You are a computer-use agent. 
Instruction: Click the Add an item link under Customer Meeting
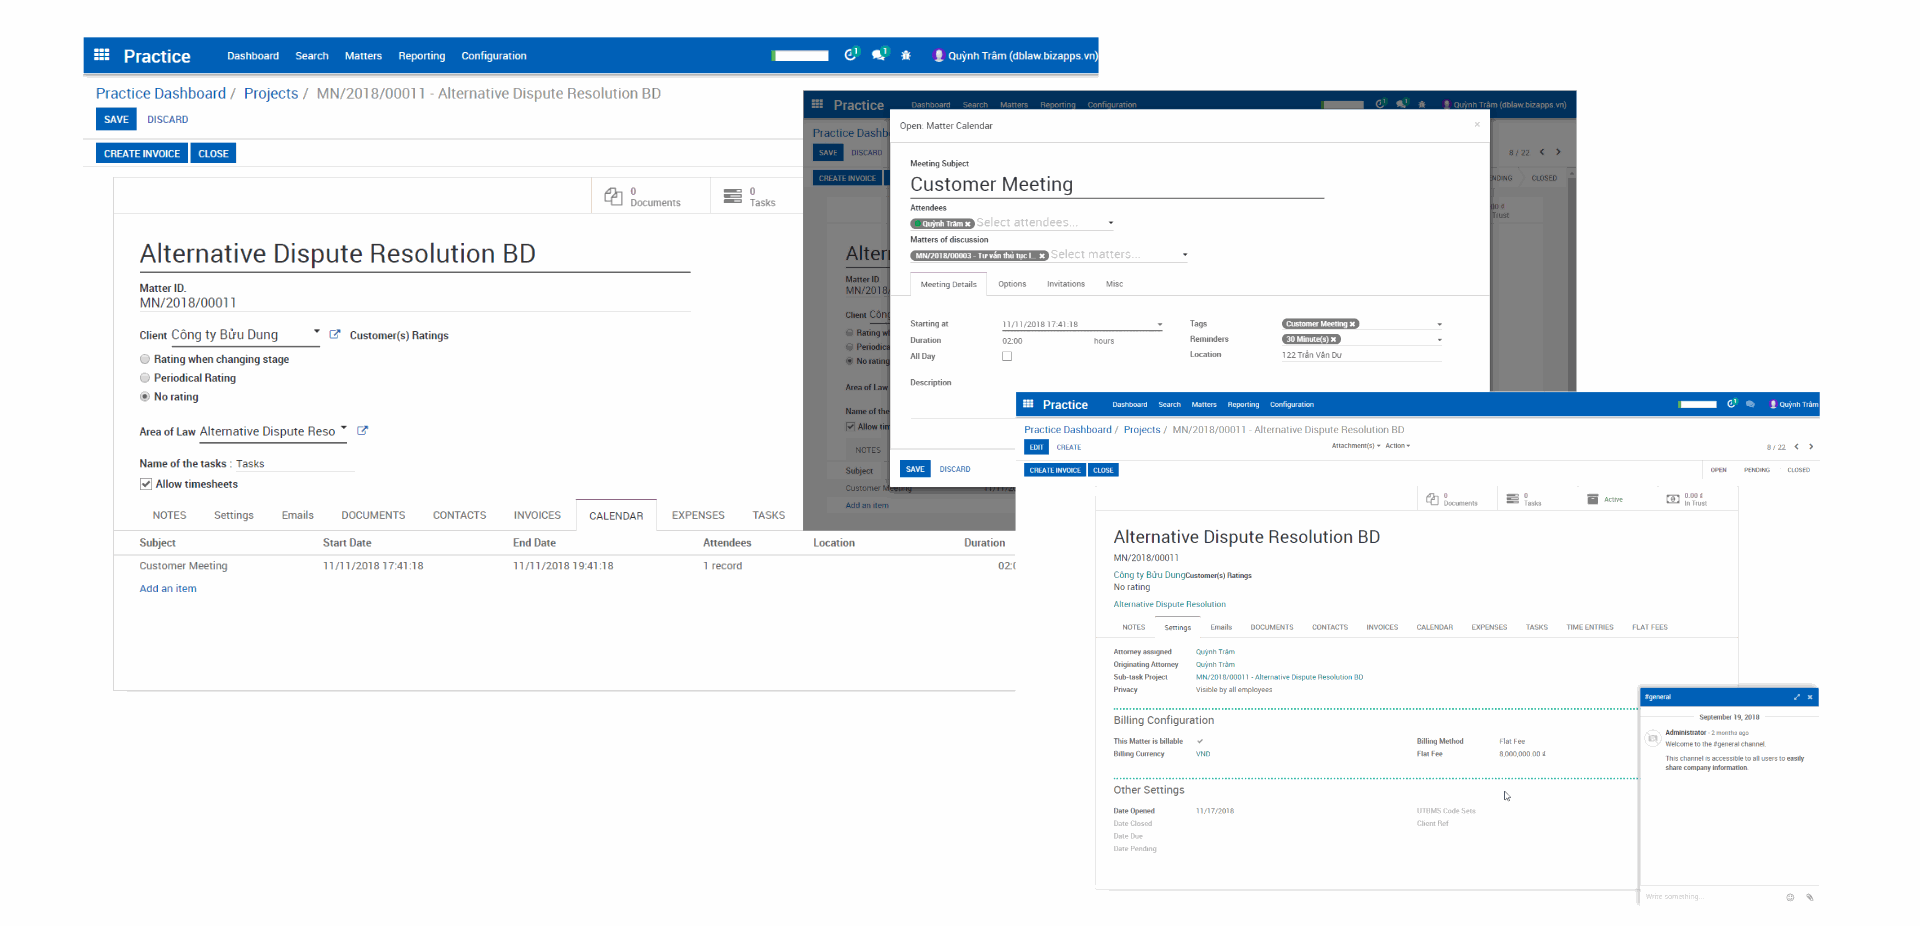tap(168, 589)
